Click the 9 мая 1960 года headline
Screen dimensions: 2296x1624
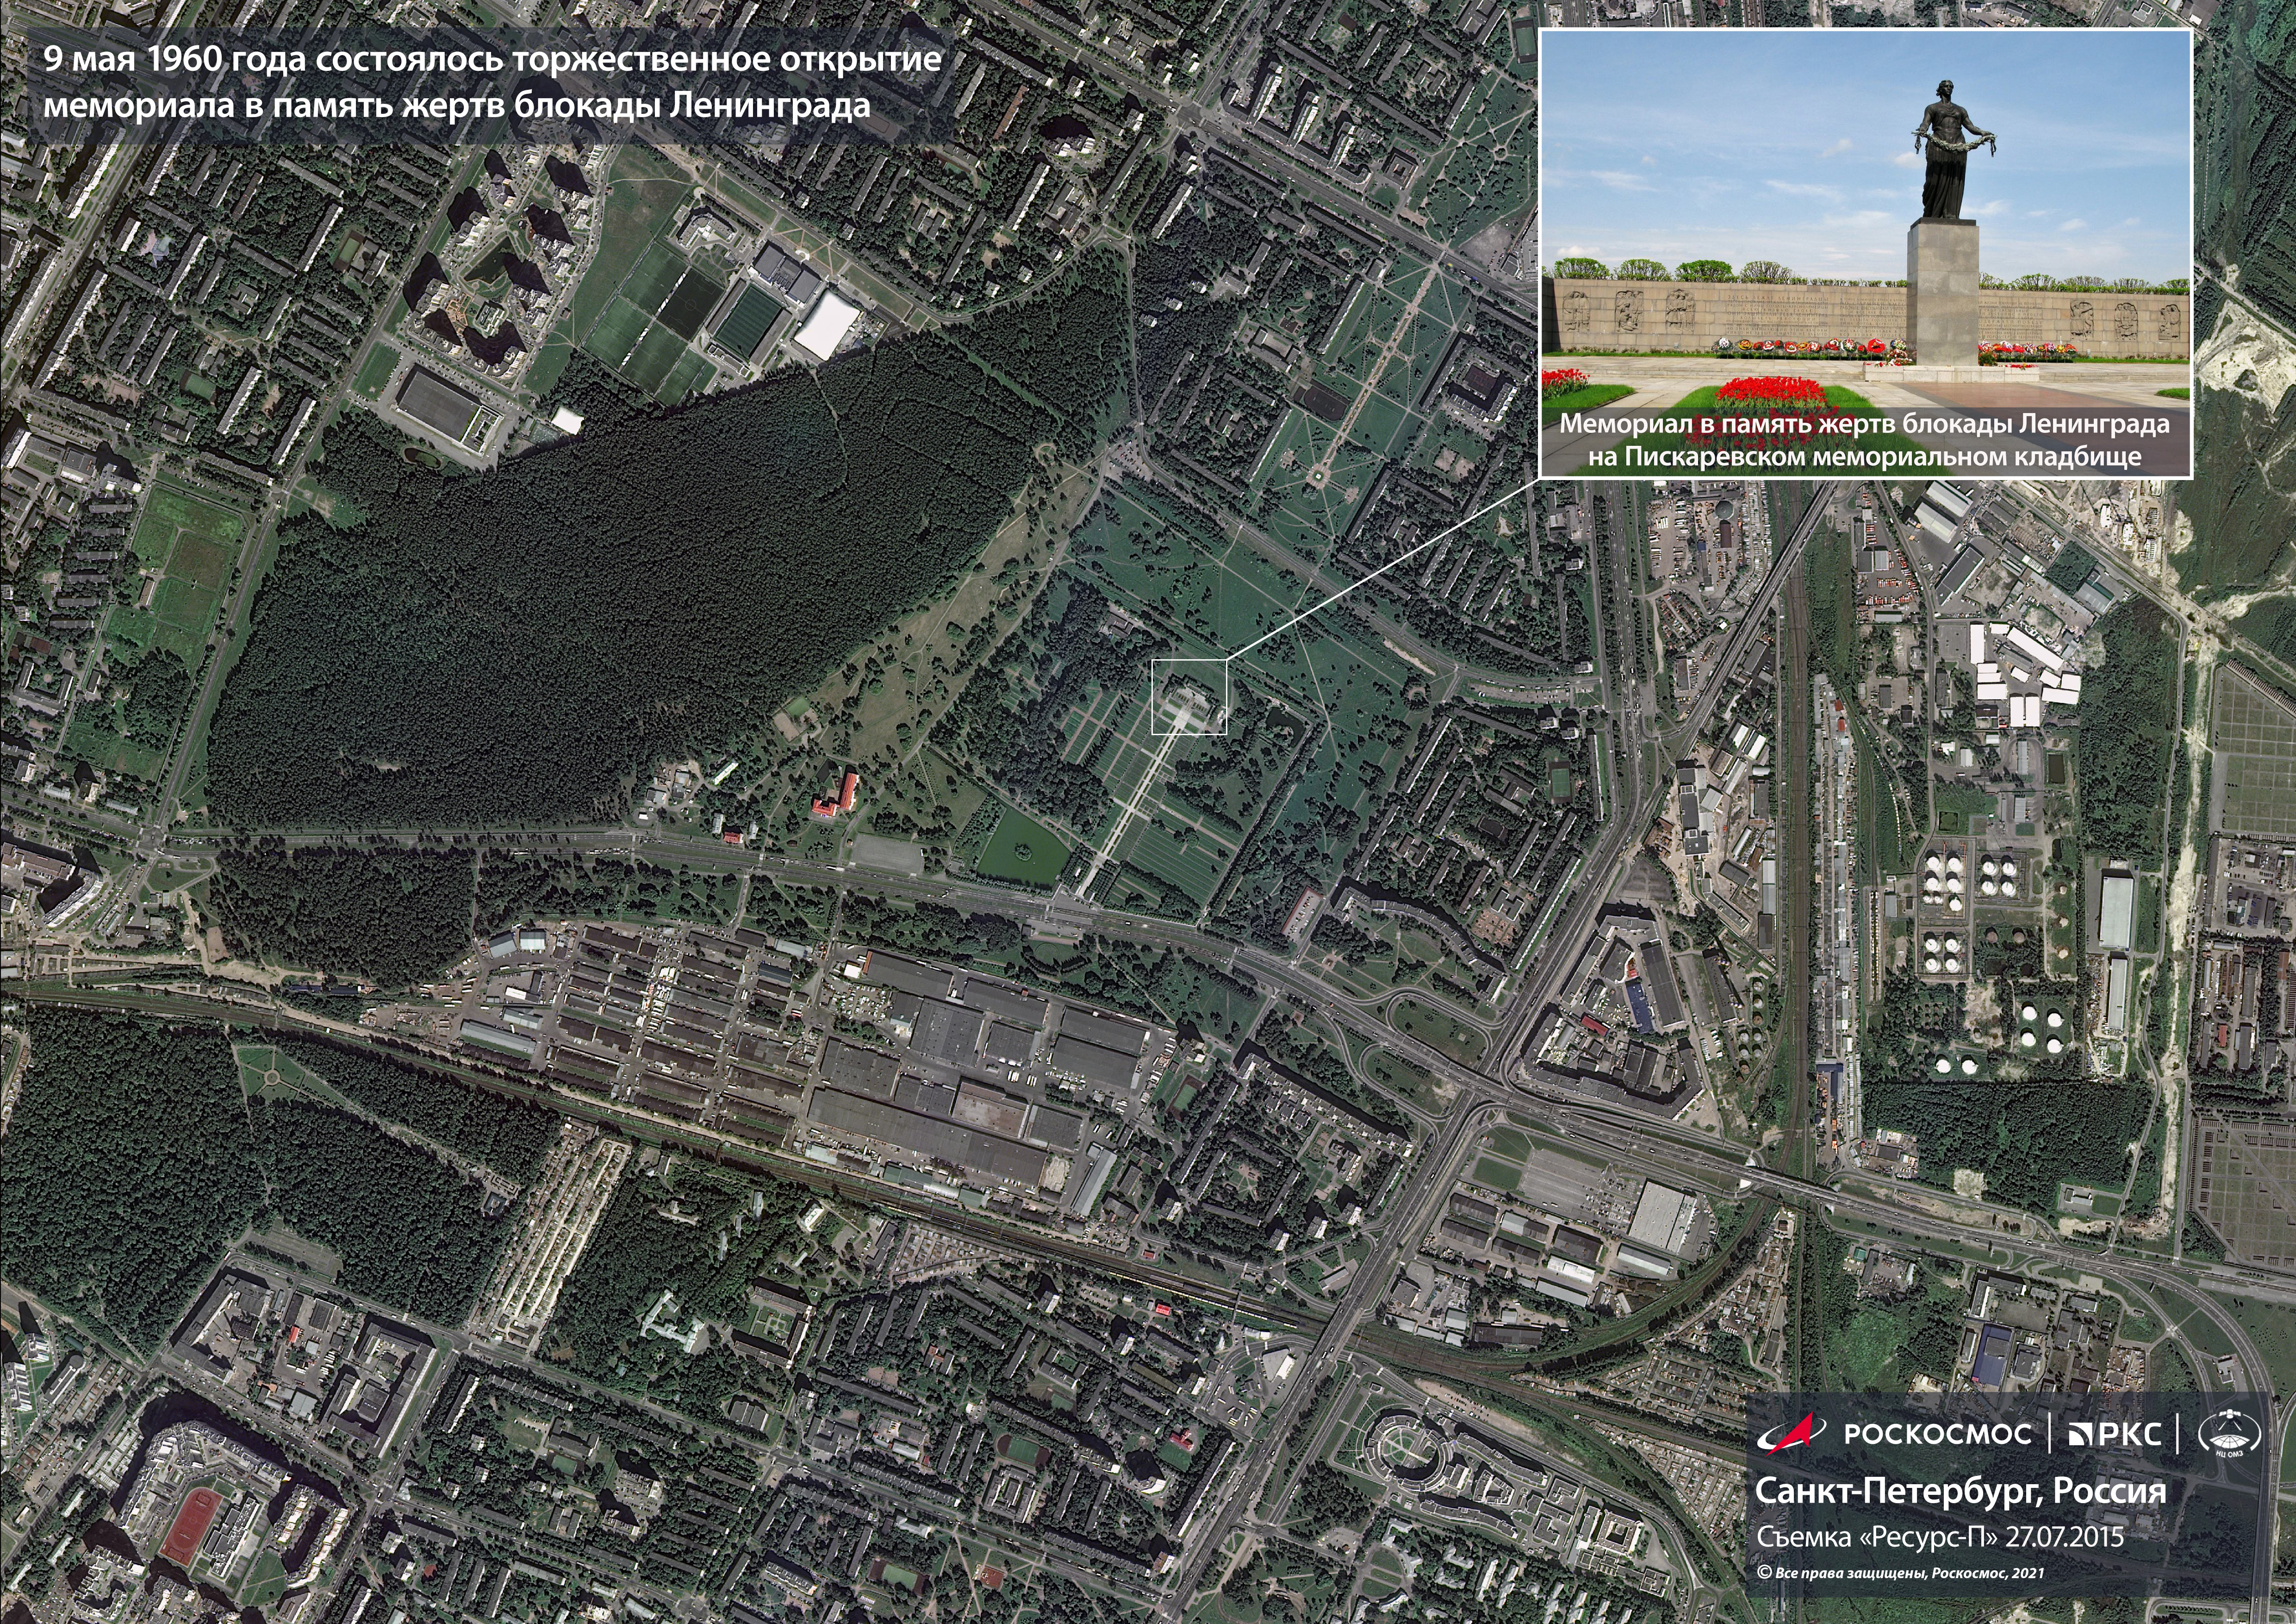(492, 60)
